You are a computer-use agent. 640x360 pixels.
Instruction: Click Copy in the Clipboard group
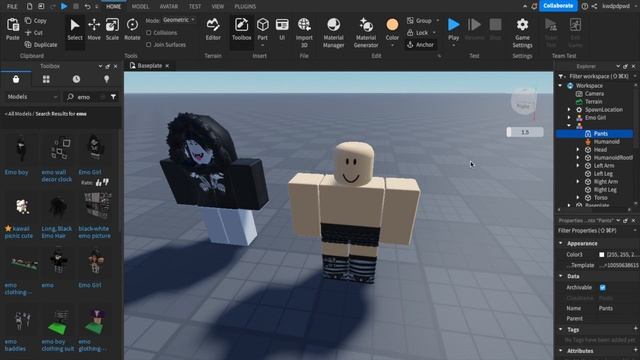[x=36, y=20]
